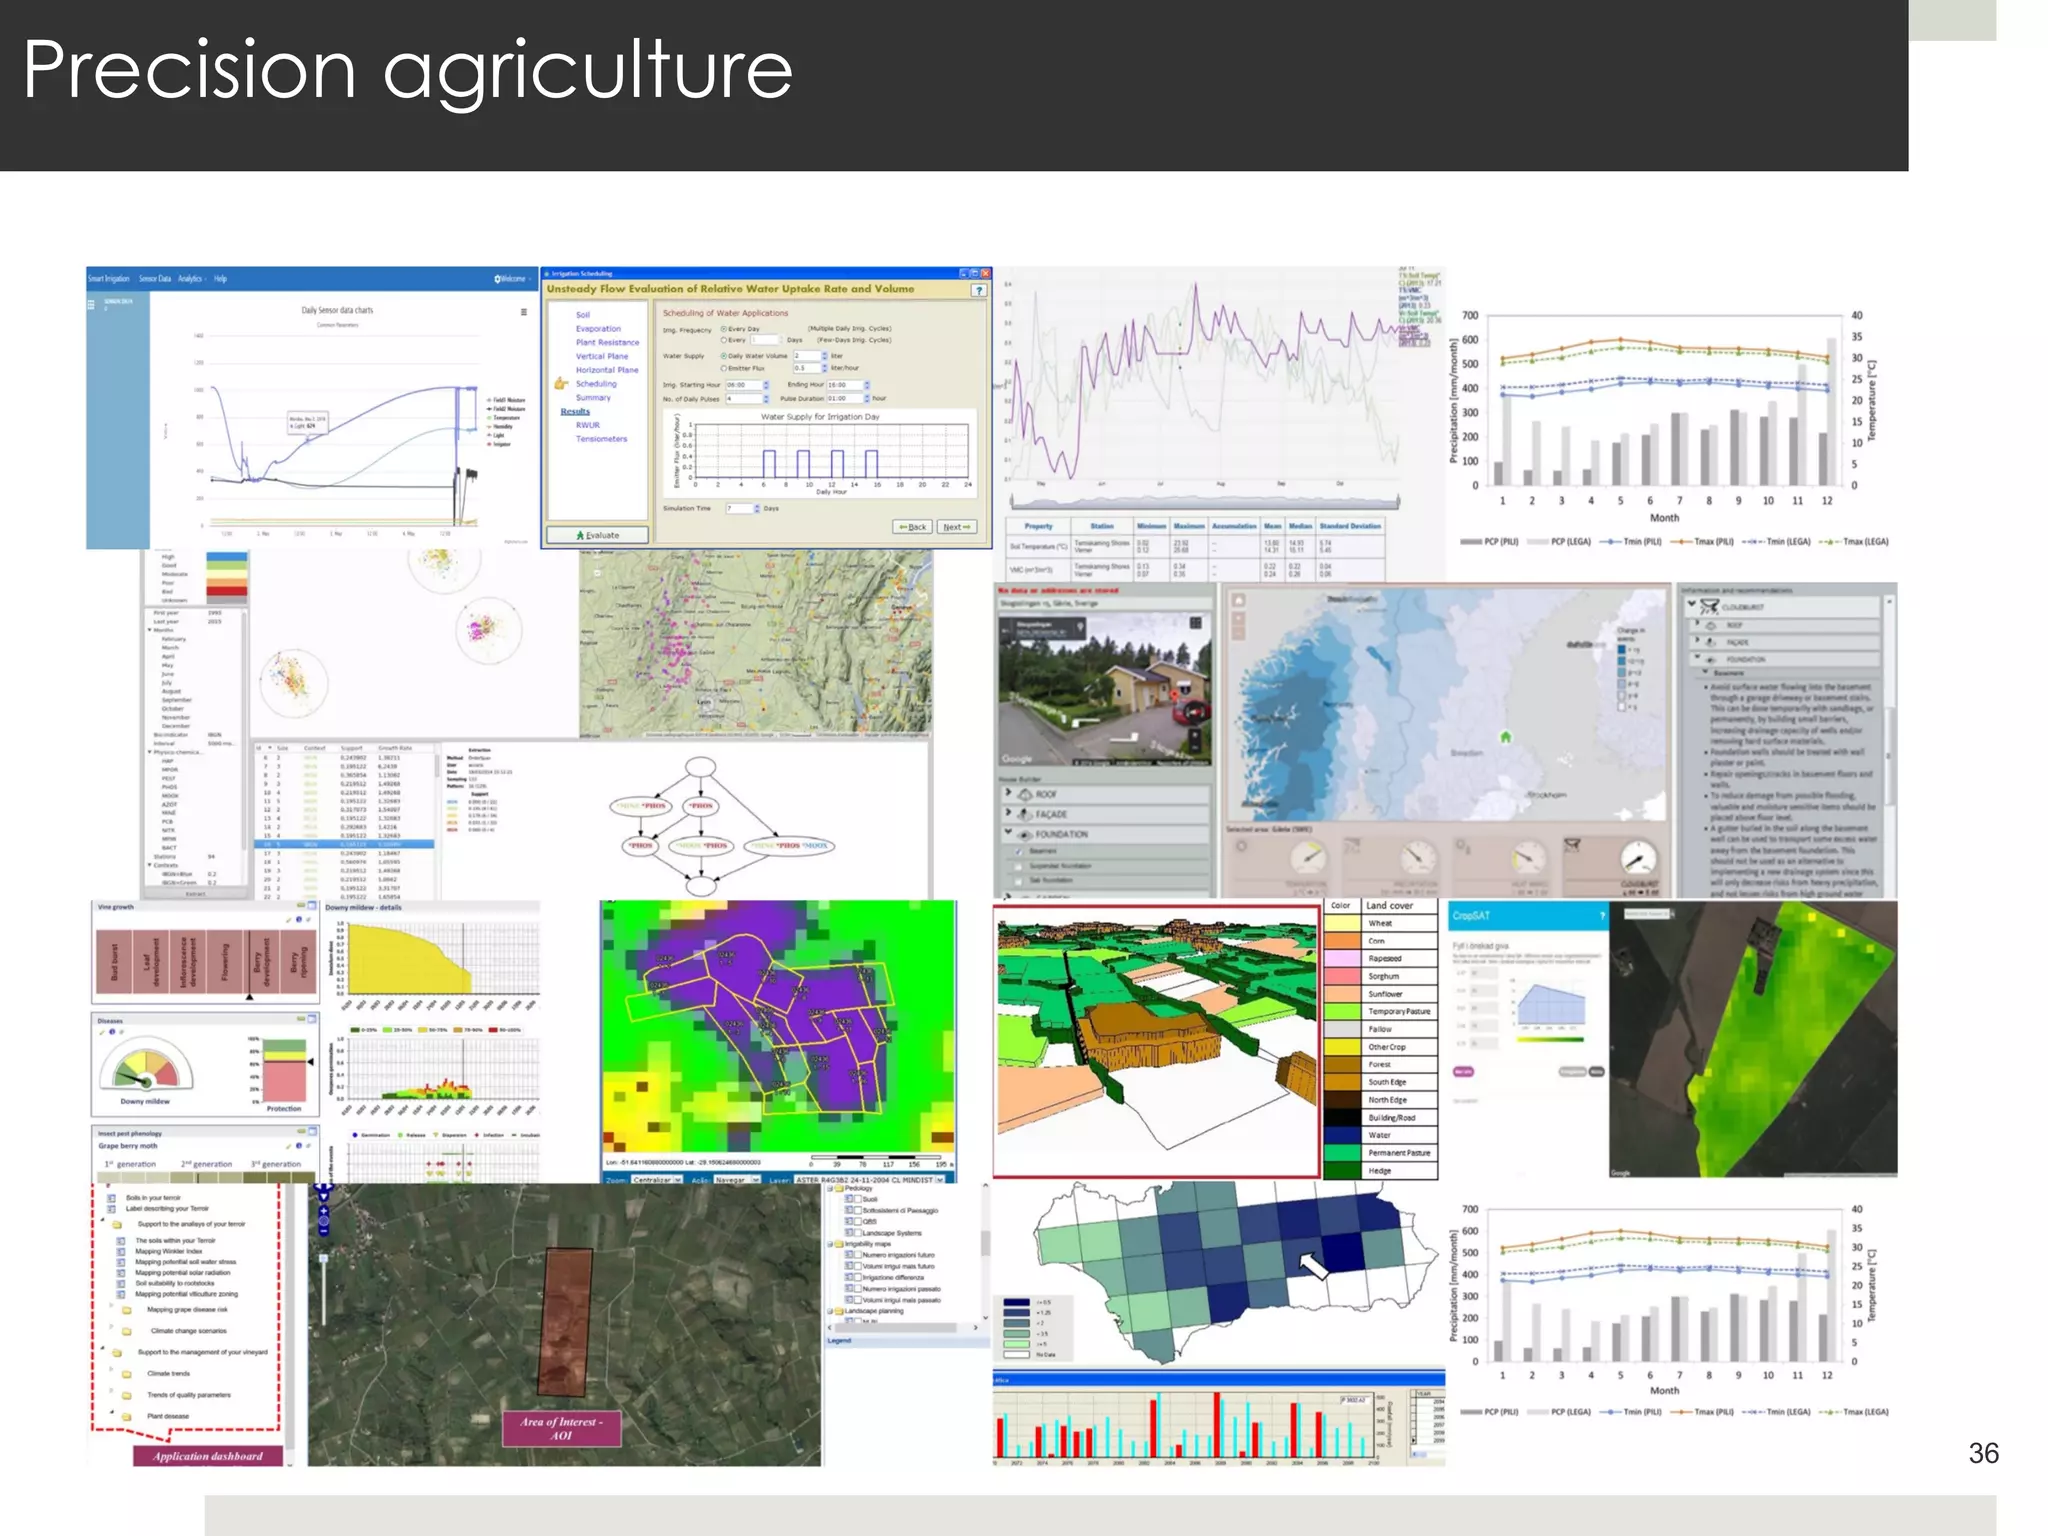The height and width of the screenshot is (1536, 2048).
Task: Click the Wheat color swatch in legend
Action: point(1343,923)
